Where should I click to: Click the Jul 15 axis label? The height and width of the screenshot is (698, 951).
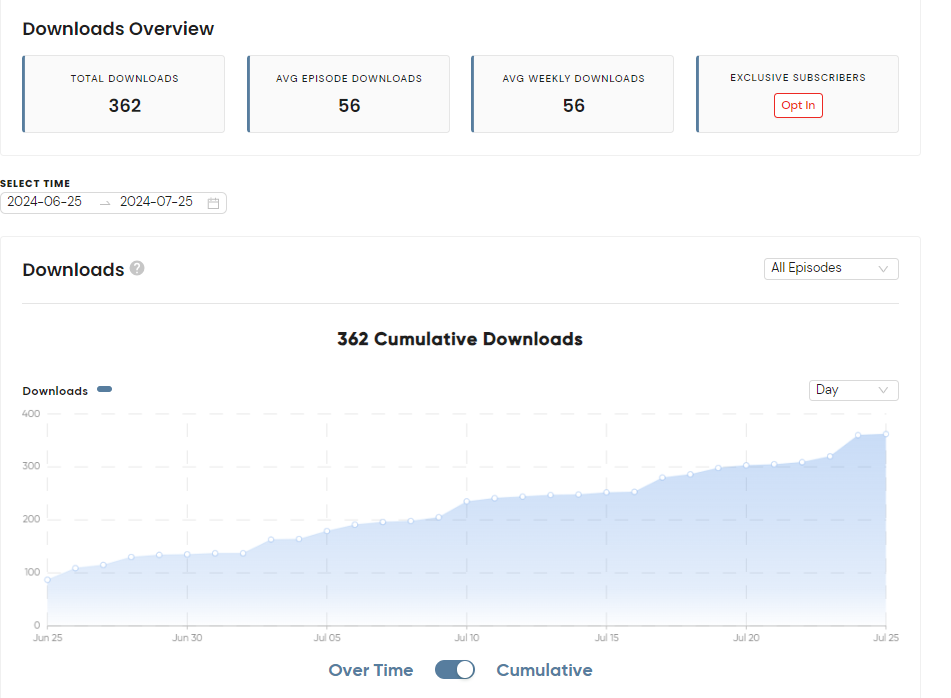click(x=606, y=637)
